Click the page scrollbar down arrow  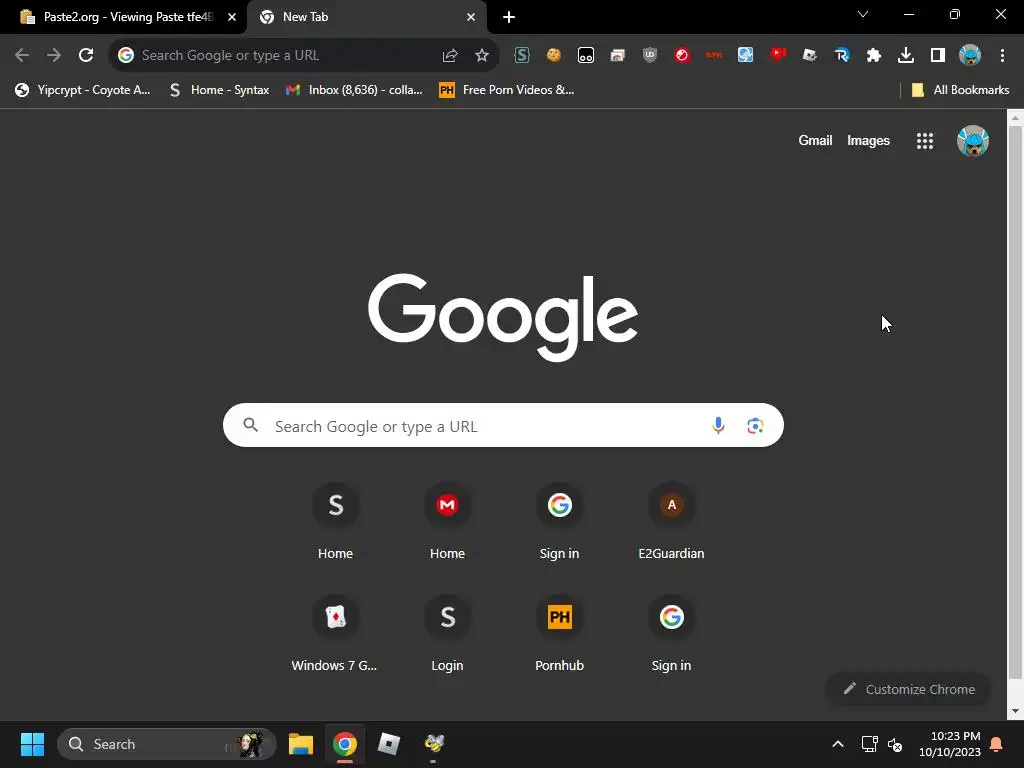1015,711
